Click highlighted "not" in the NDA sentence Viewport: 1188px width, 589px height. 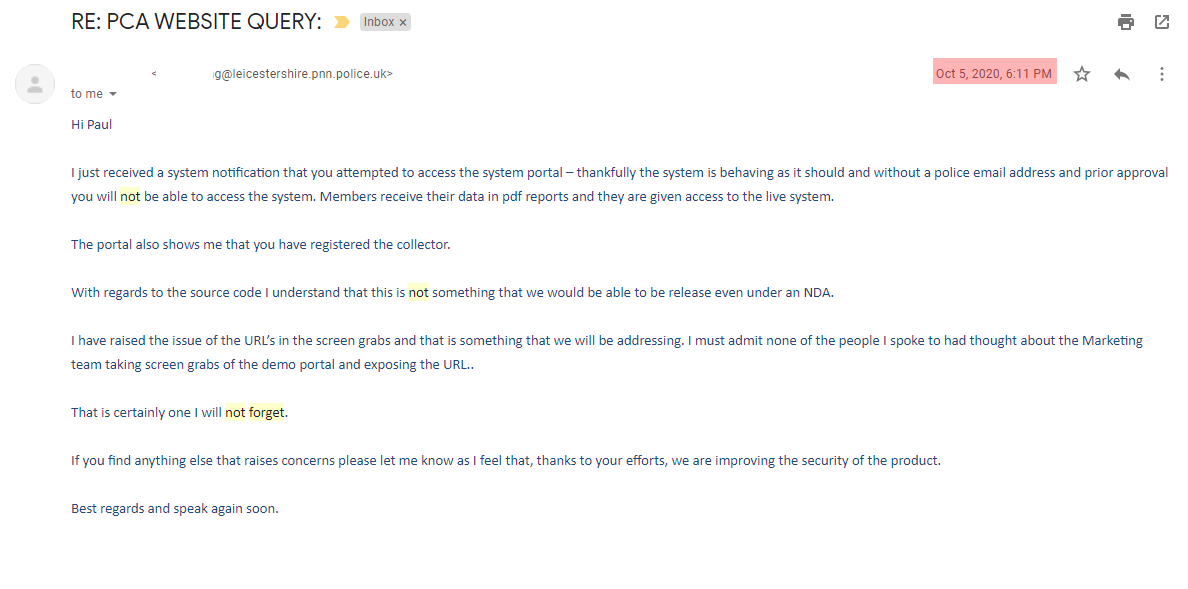(x=418, y=293)
